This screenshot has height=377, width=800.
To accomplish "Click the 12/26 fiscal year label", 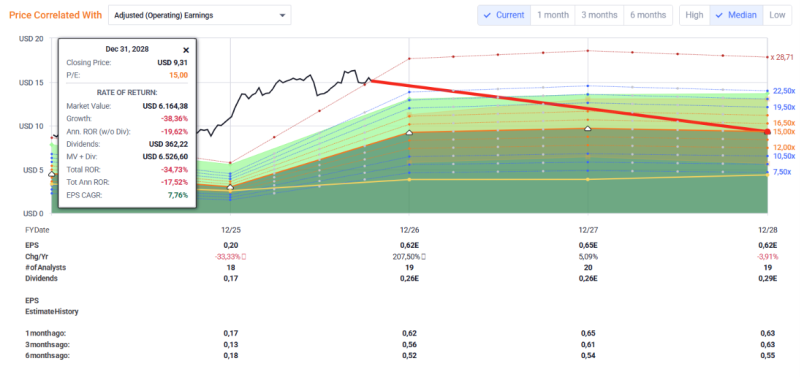I will point(409,230).
